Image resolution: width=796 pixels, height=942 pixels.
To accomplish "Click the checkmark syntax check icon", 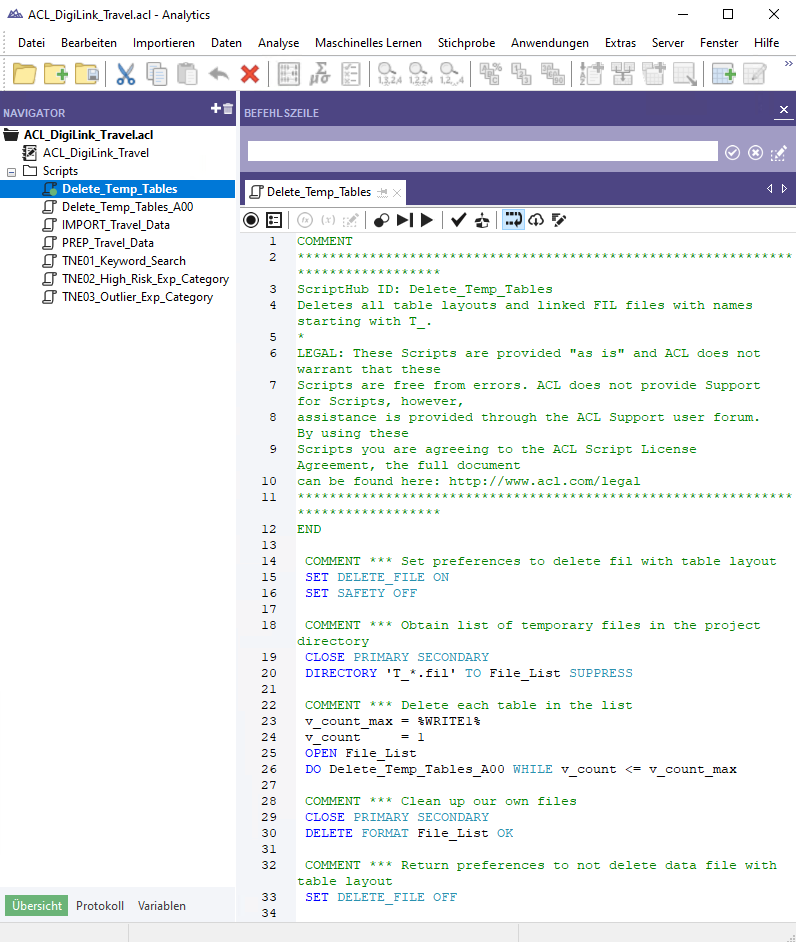I will point(459,220).
